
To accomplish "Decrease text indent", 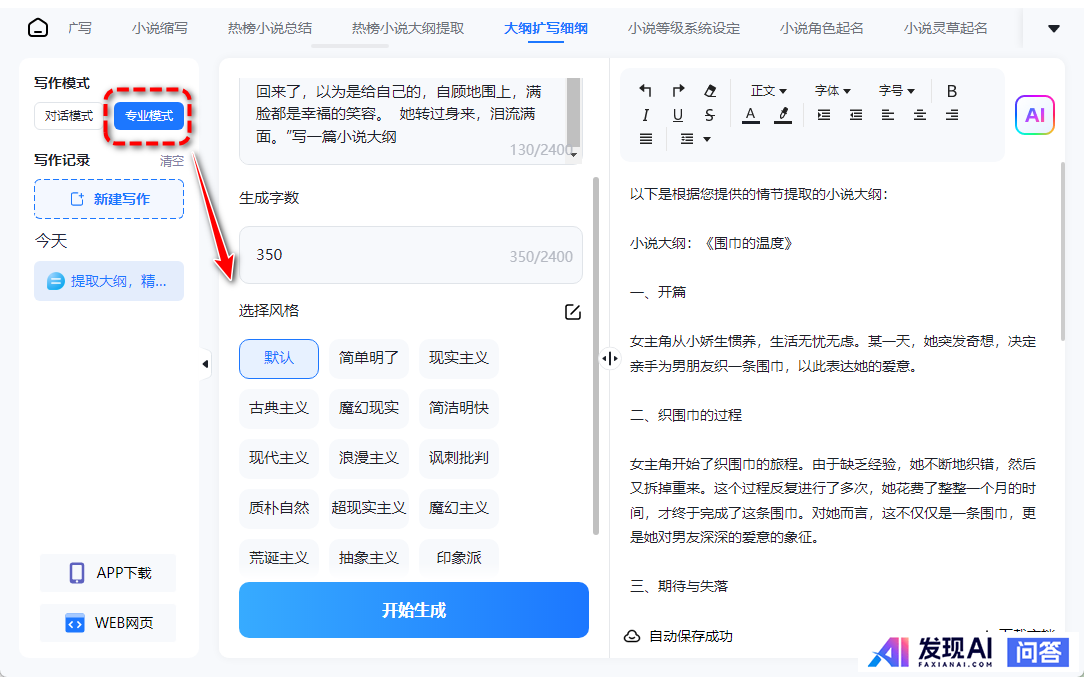I will [x=856, y=115].
